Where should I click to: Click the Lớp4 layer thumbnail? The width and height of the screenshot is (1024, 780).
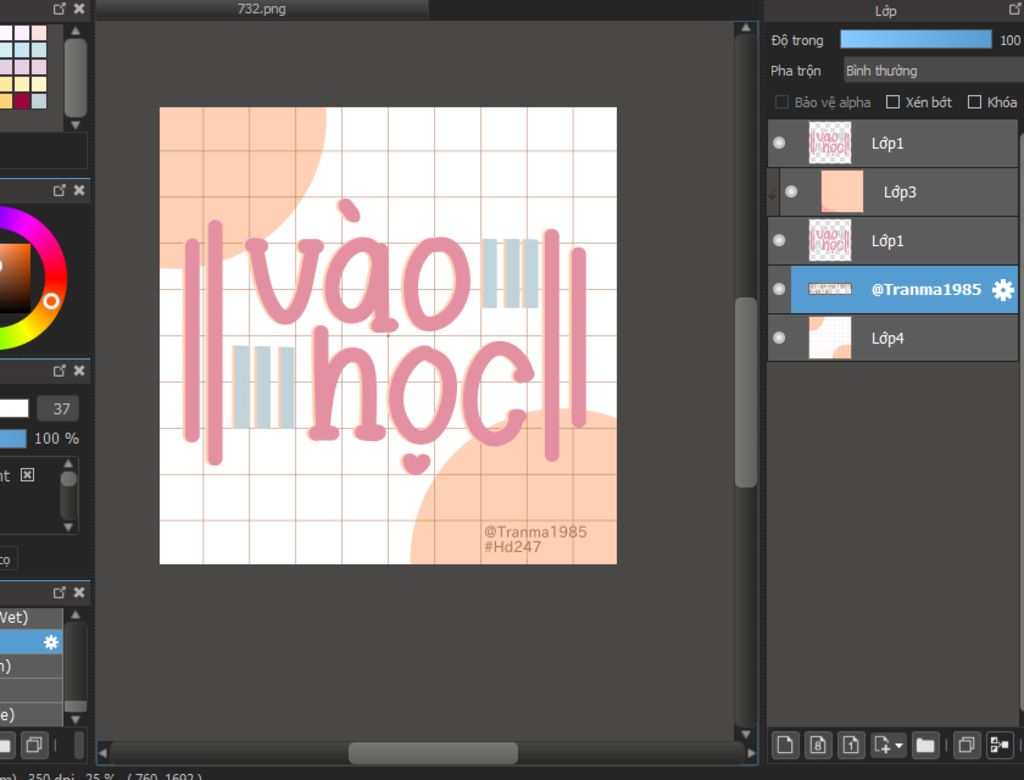829,338
